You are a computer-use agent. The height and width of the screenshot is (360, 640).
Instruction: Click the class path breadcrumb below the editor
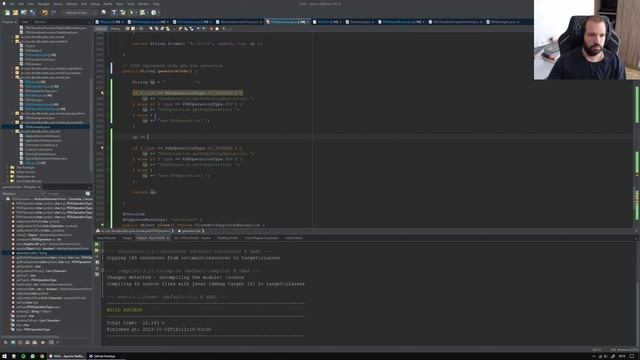[x=137, y=231]
